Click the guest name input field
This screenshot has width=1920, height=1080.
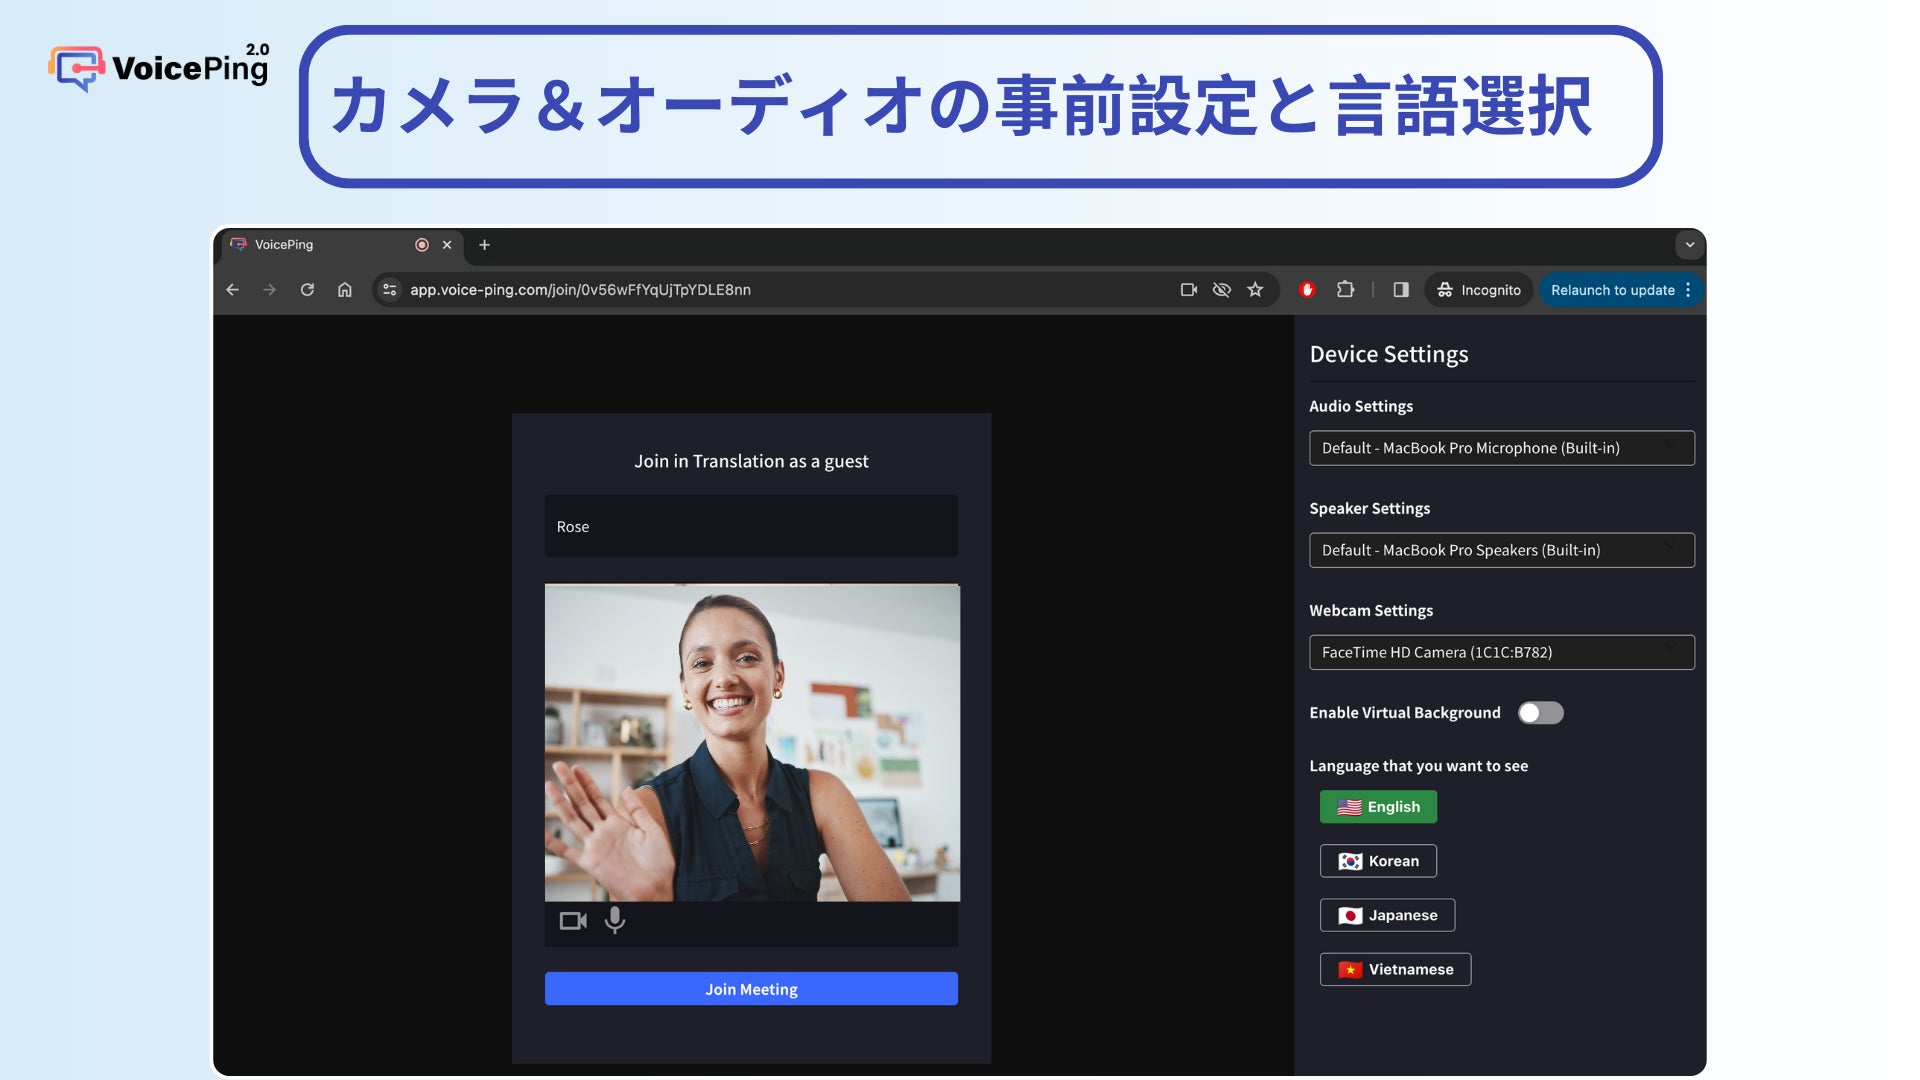(x=751, y=526)
